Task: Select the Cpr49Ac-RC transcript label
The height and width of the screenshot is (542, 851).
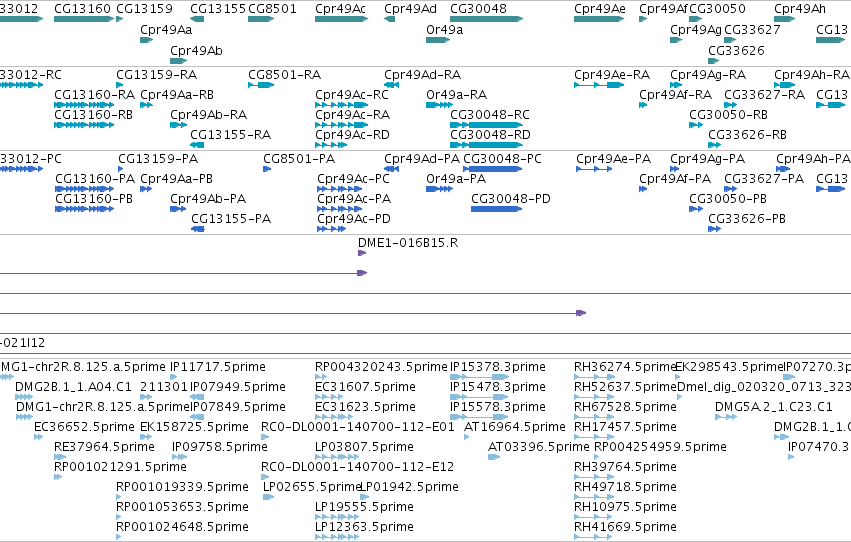Action: tap(352, 94)
